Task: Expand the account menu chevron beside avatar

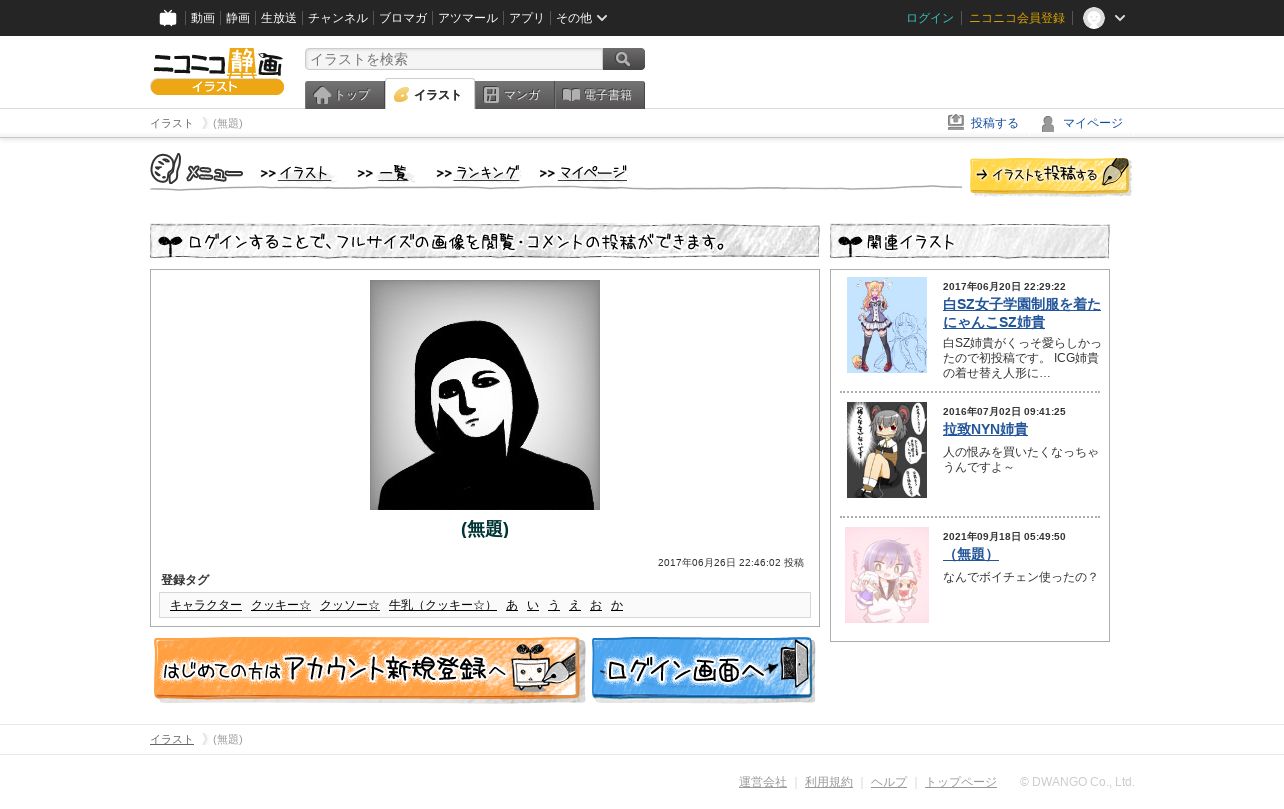Action: coord(1120,18)
